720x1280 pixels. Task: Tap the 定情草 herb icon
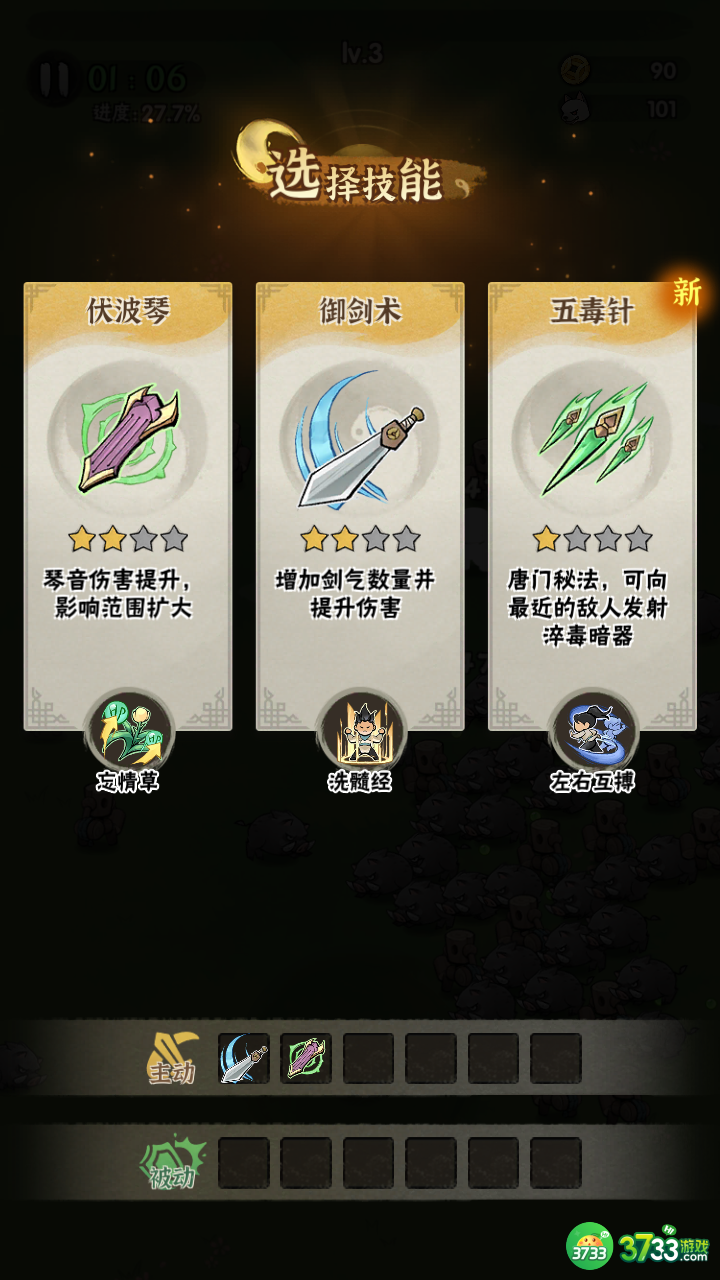point(128,730)
